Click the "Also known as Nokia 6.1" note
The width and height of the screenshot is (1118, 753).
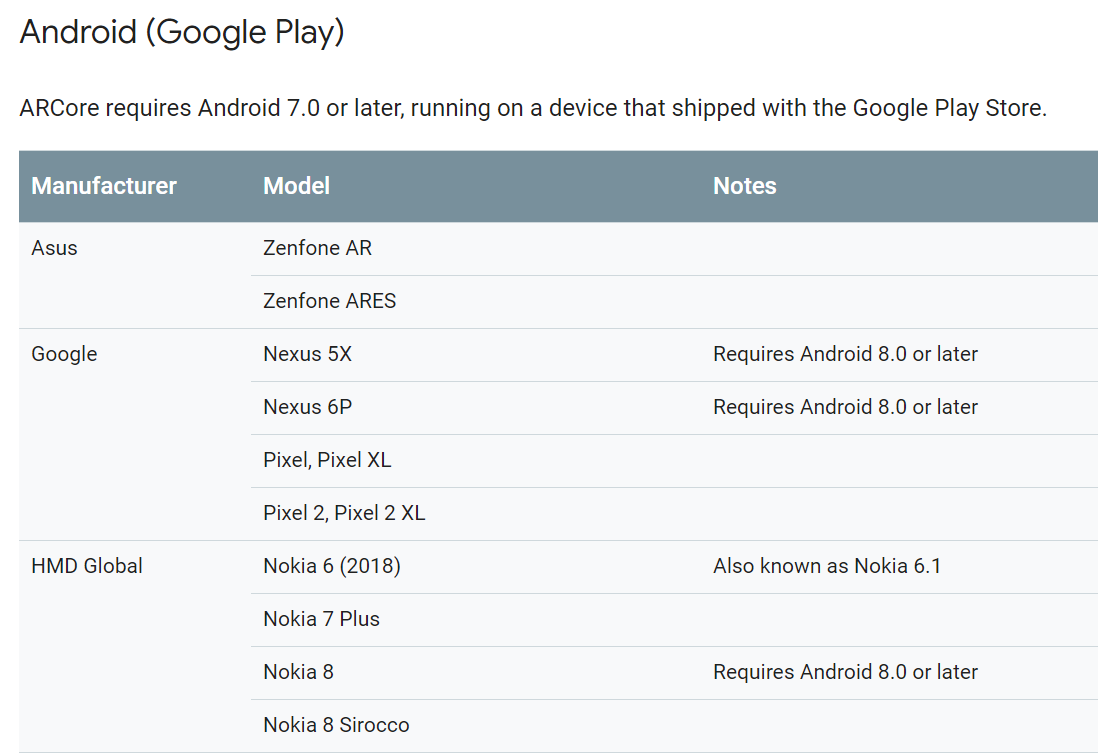827,566
